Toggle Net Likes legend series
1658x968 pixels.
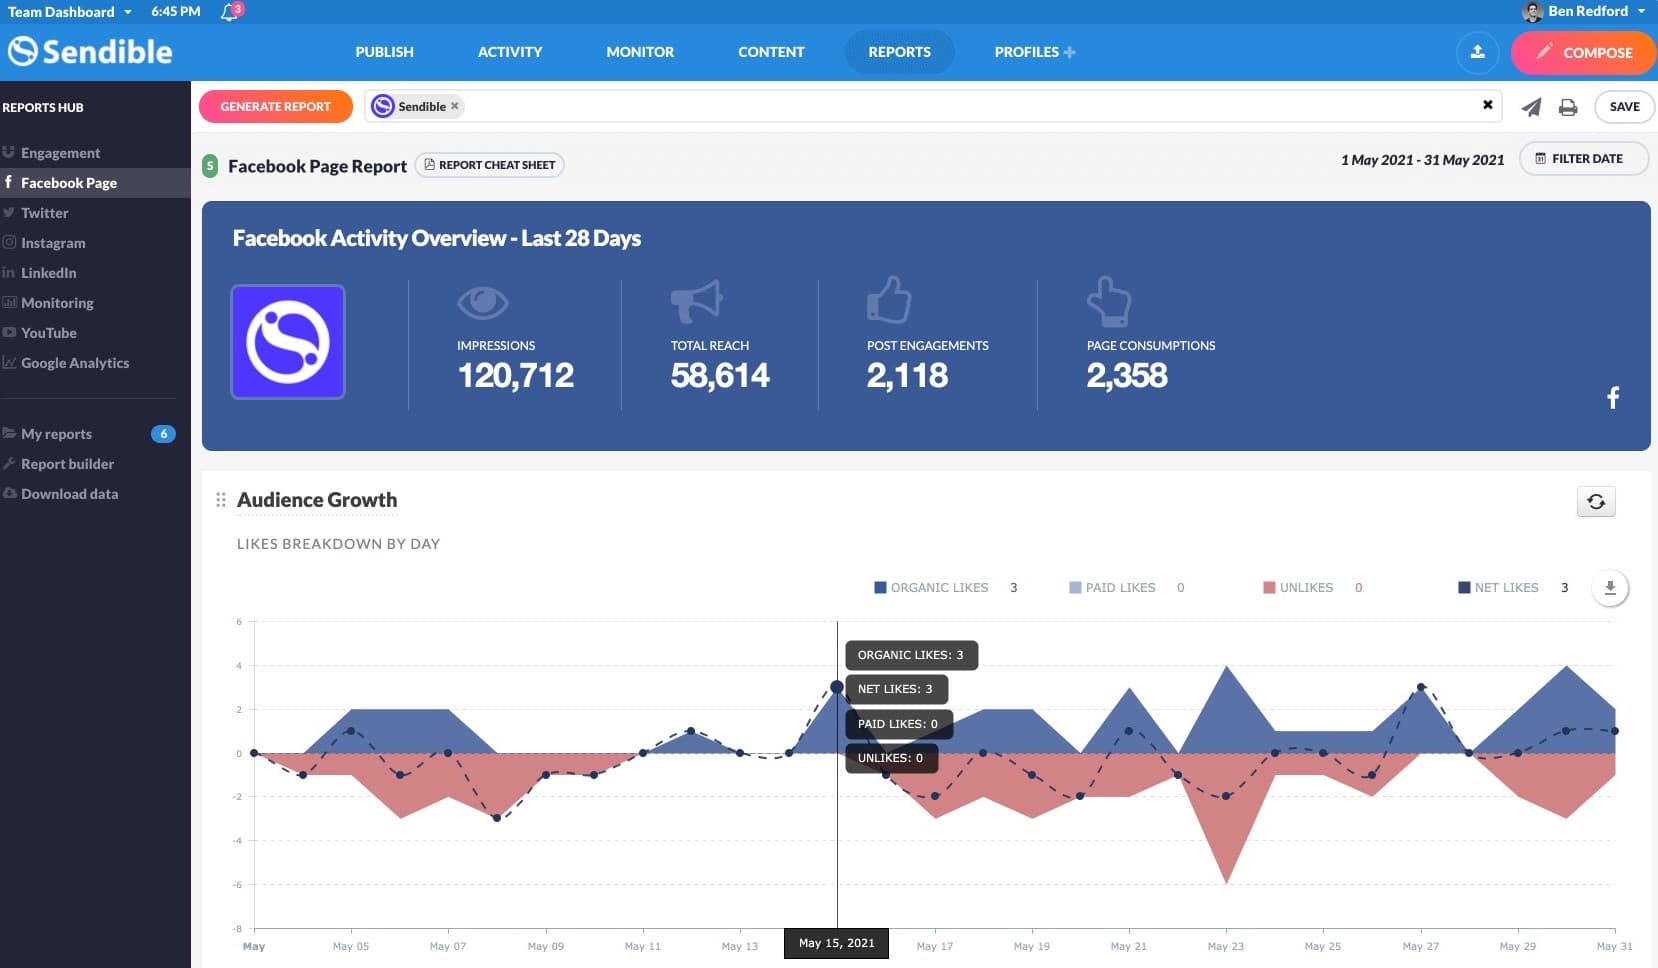point(1498,588)
